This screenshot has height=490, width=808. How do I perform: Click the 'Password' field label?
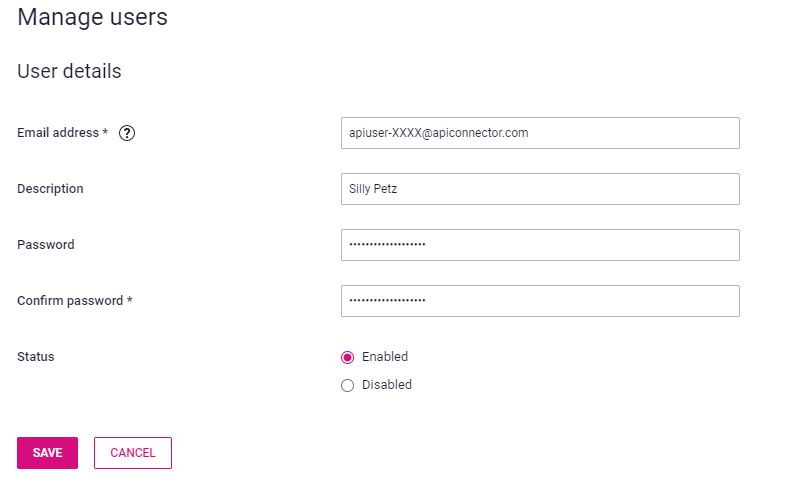point(45,245)
